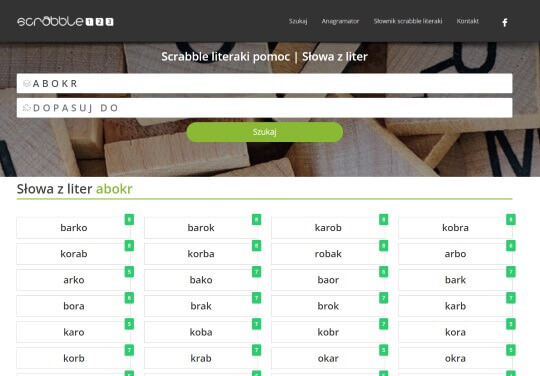Click the scrabble123 logo
Screen dimensions: 540x376
[65, 21]
